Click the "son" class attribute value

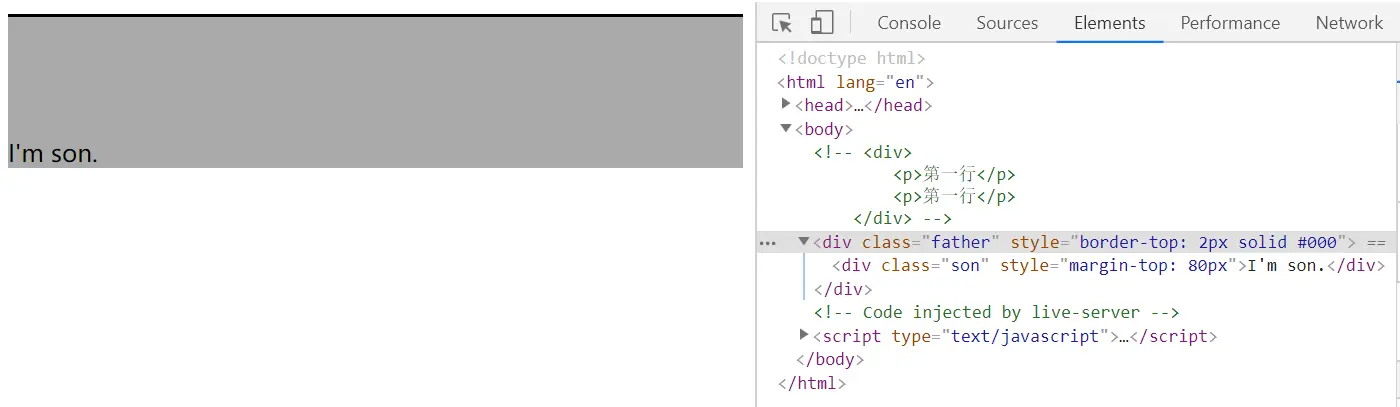point(965,266)
